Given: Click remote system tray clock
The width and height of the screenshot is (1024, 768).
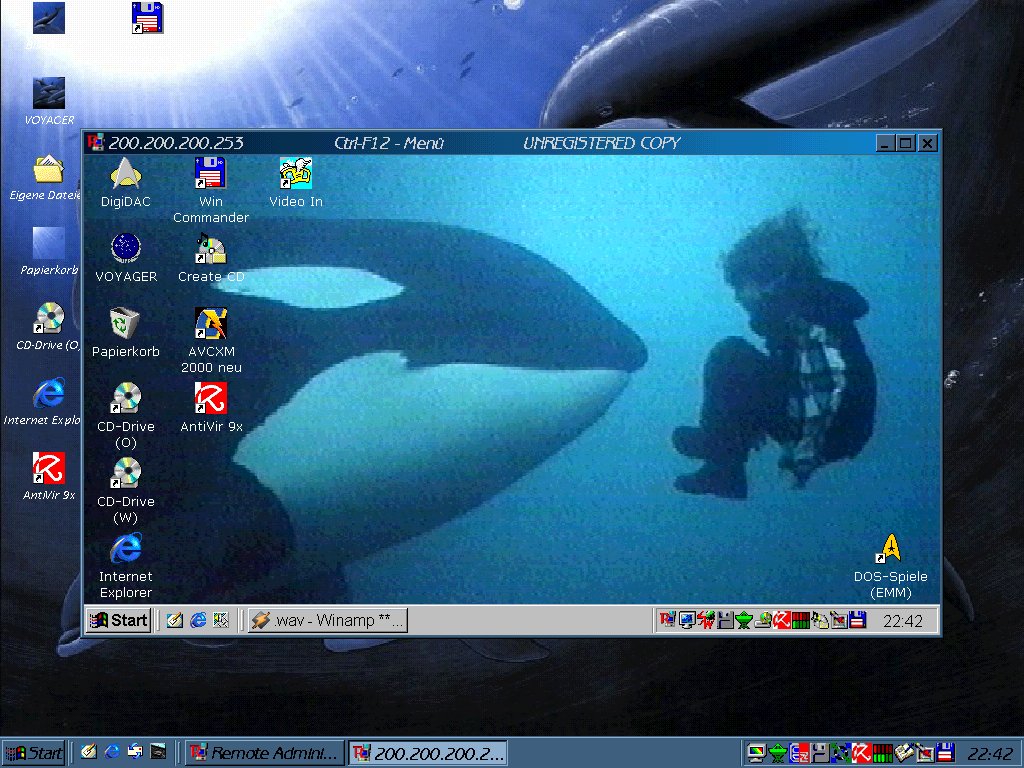Looking at the screenshot, I should [x=902, y=621].
